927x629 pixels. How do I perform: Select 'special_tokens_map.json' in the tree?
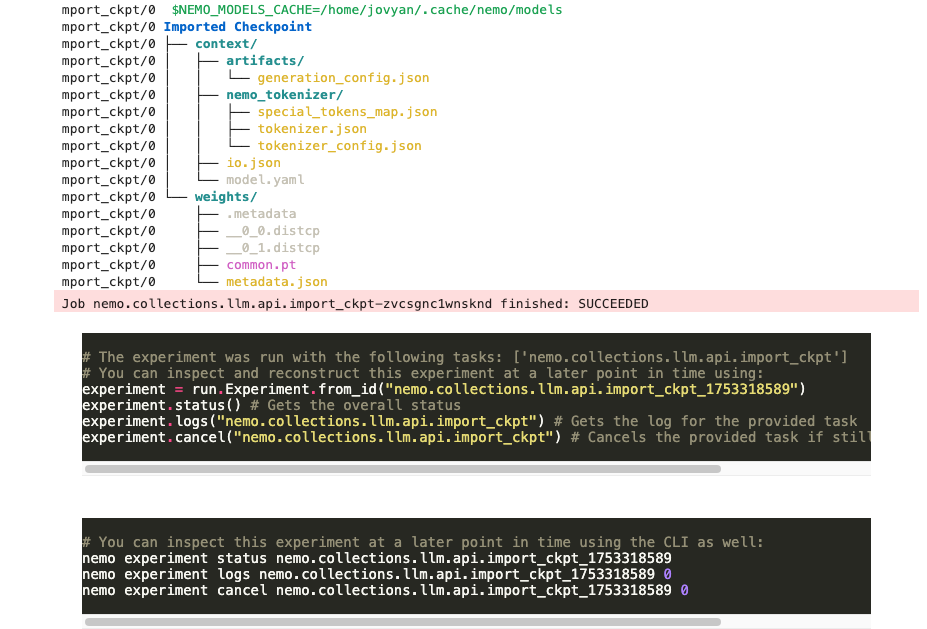[348, 112]
